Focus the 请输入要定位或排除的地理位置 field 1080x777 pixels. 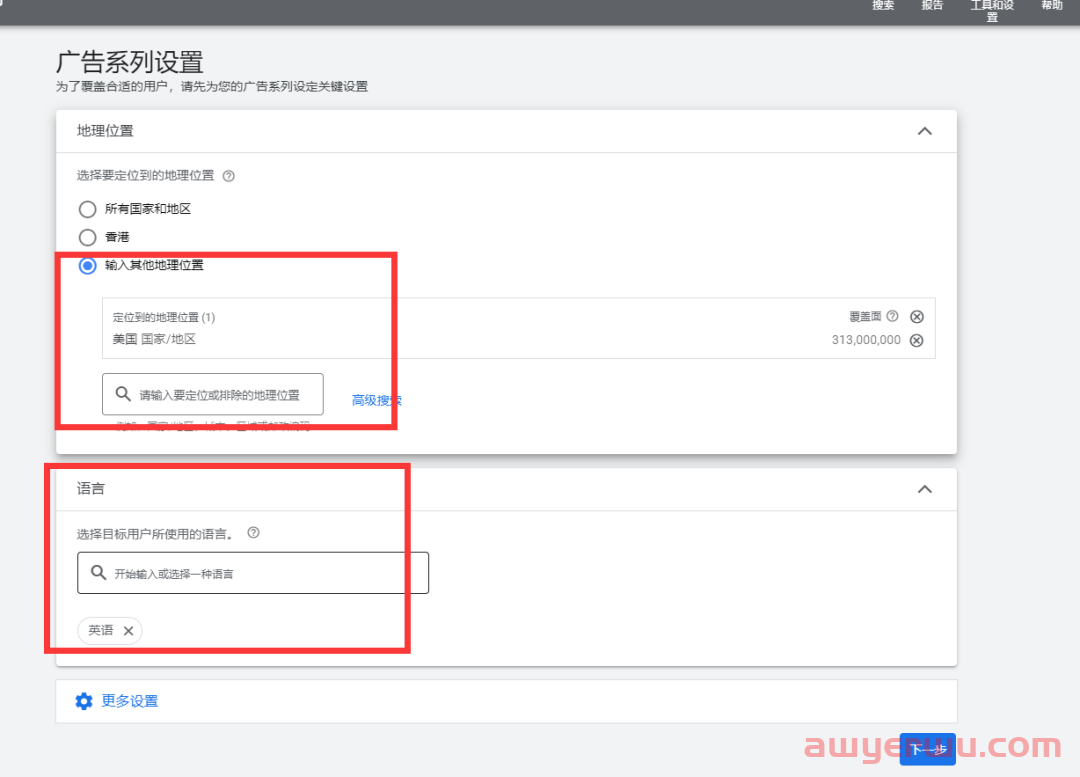click(213, 395)
